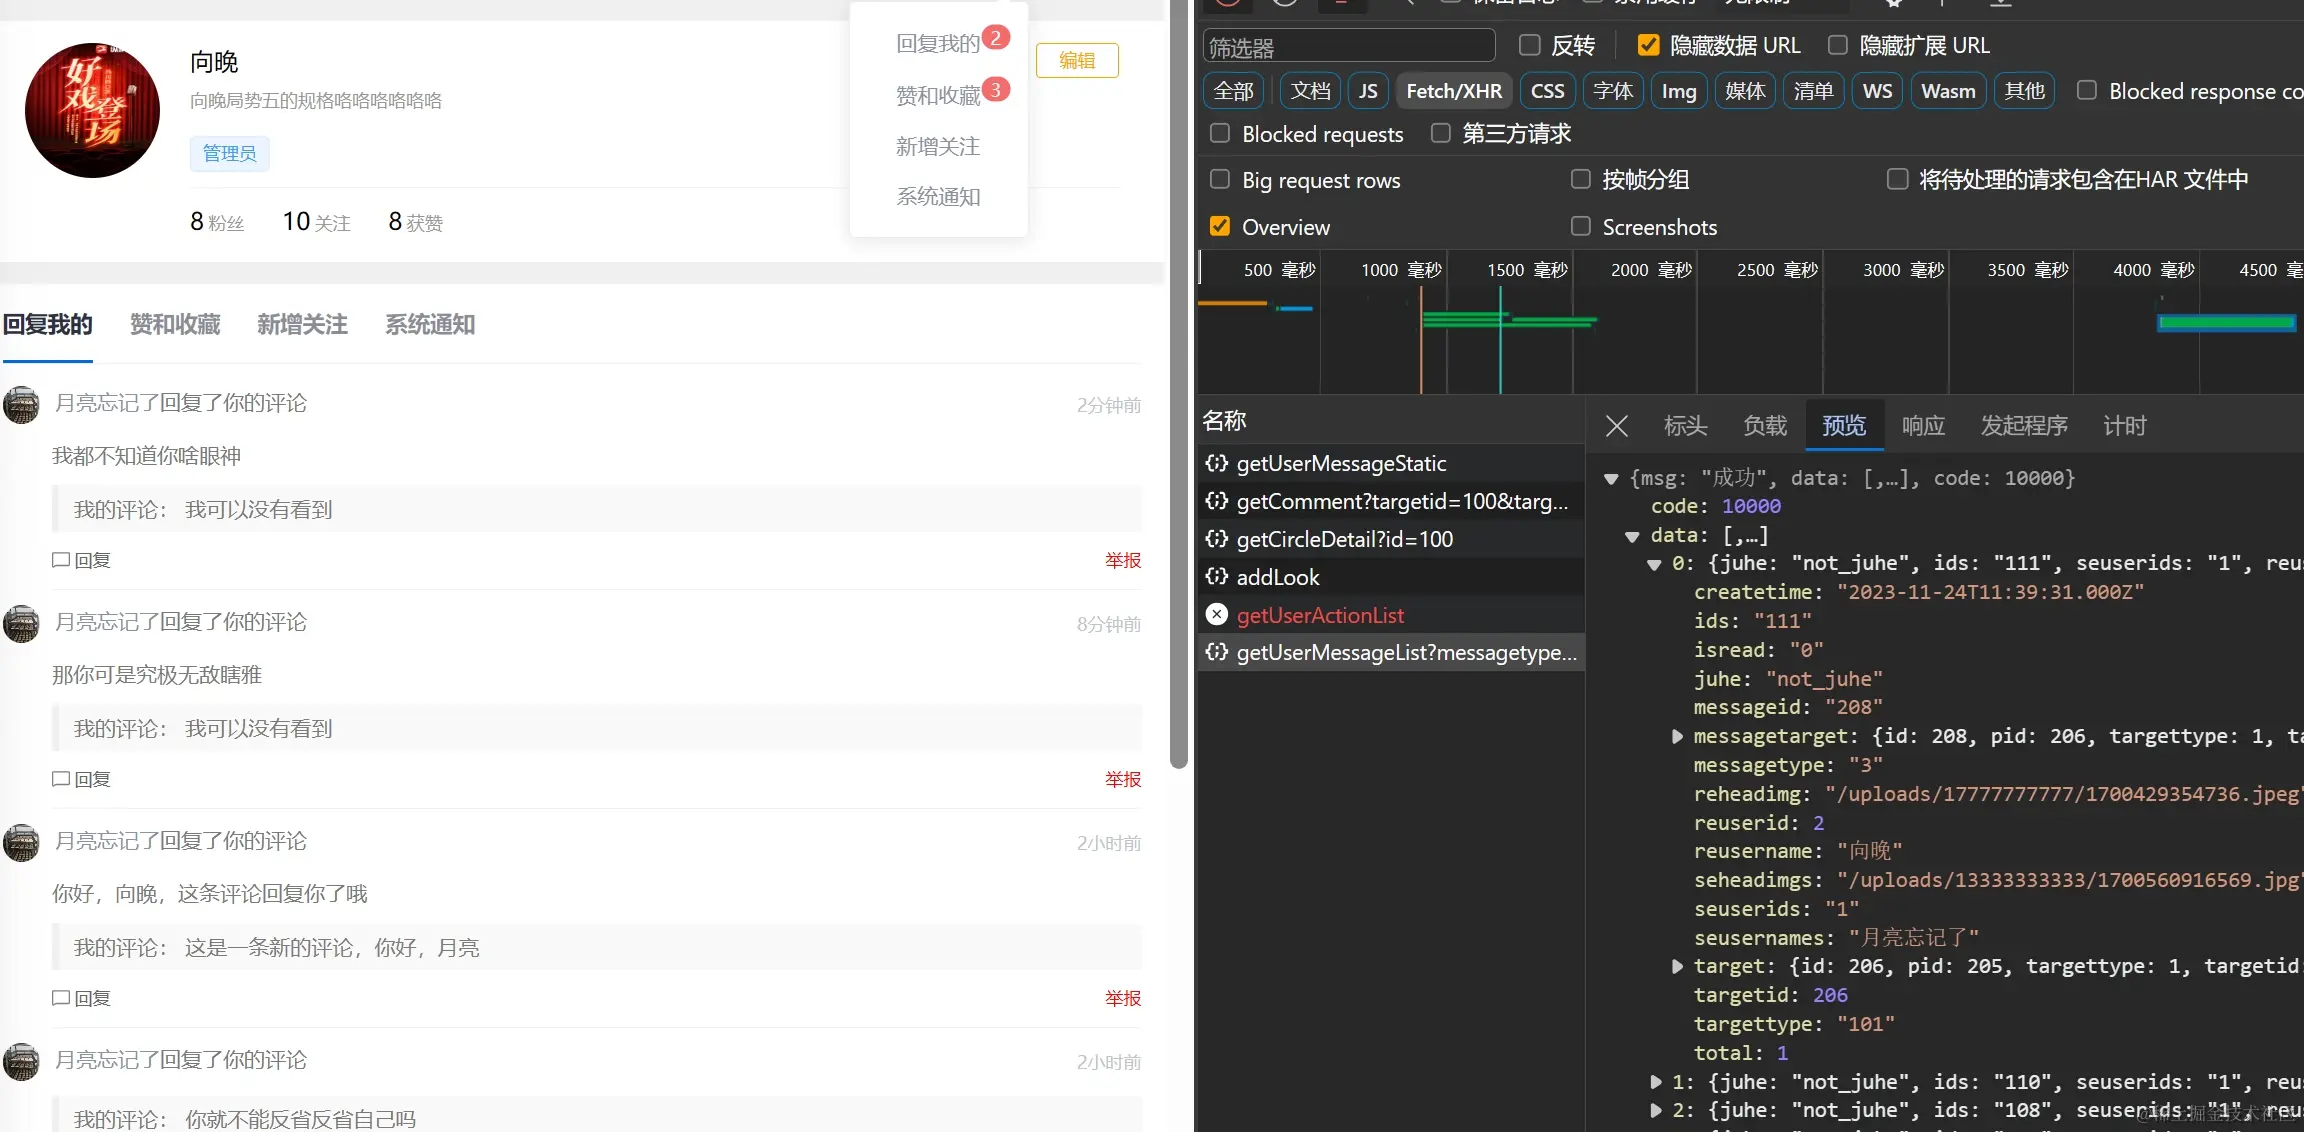Viewport: 2304px width, 1132px height.
Task: Click the 回复我的 unread badge showing 2
Action: (x=995, y=38)
